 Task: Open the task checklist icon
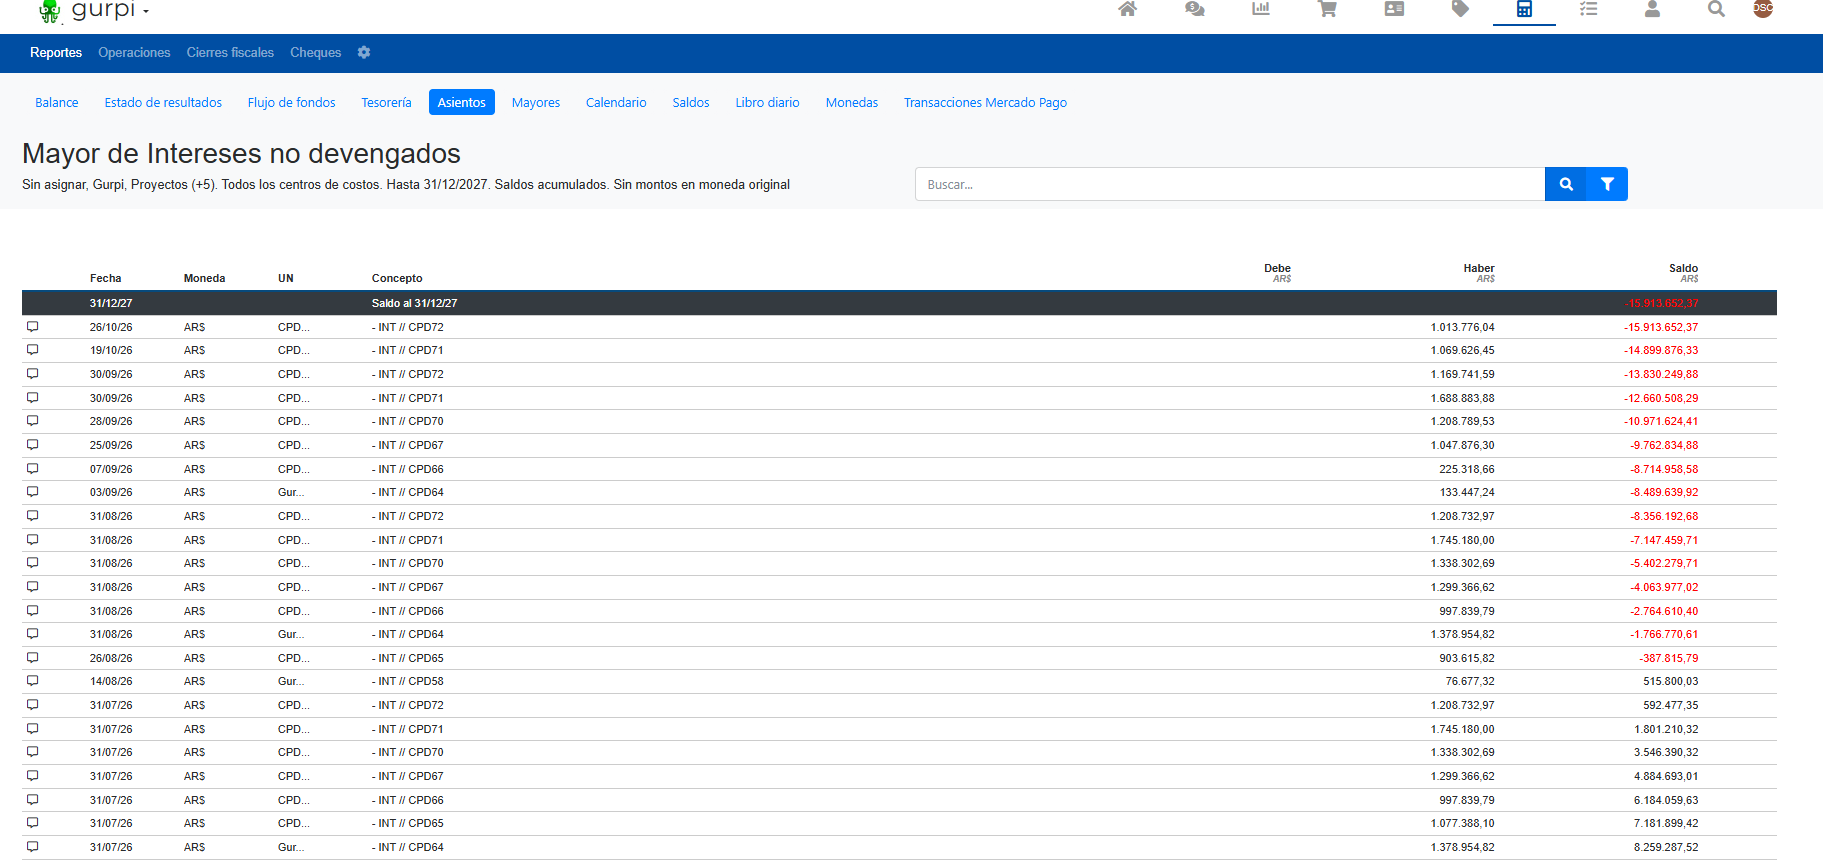click(x=1588, y=9)
